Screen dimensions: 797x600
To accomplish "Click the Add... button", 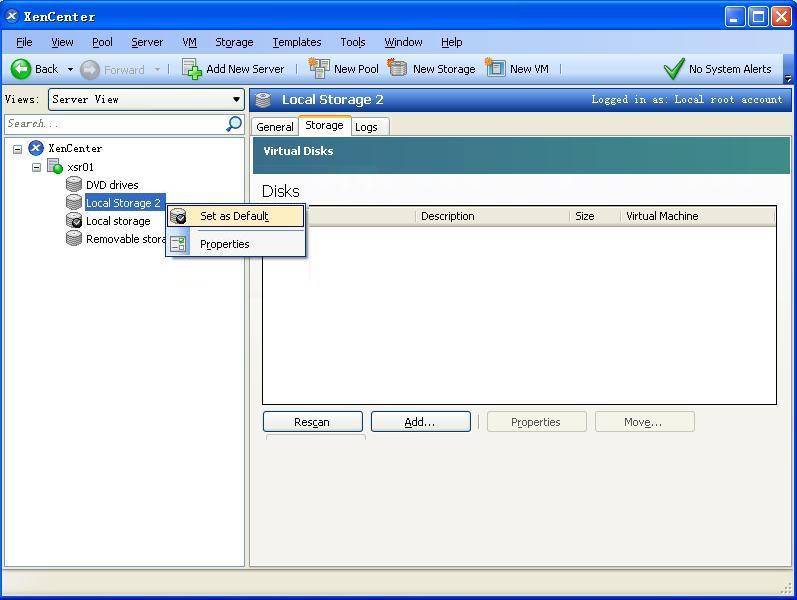I will [420, 422].
